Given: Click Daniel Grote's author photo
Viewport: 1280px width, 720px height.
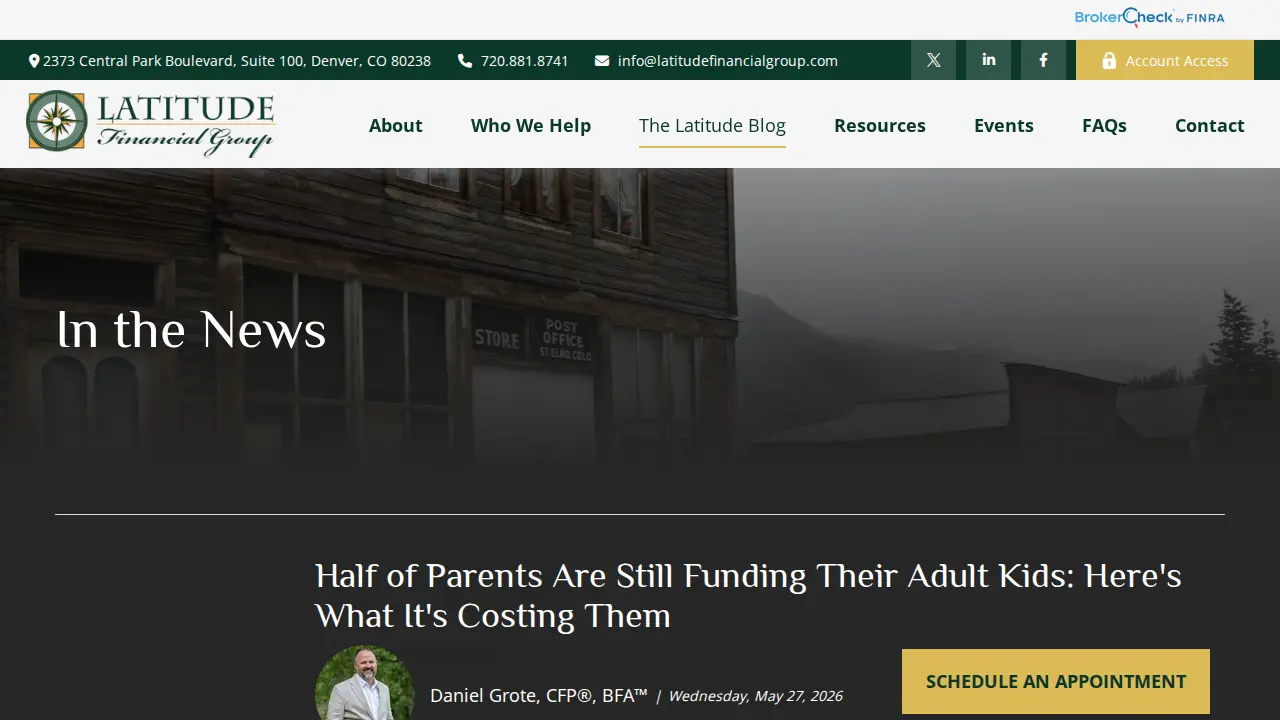Looking at the screenshot, I should coord(365,684).
